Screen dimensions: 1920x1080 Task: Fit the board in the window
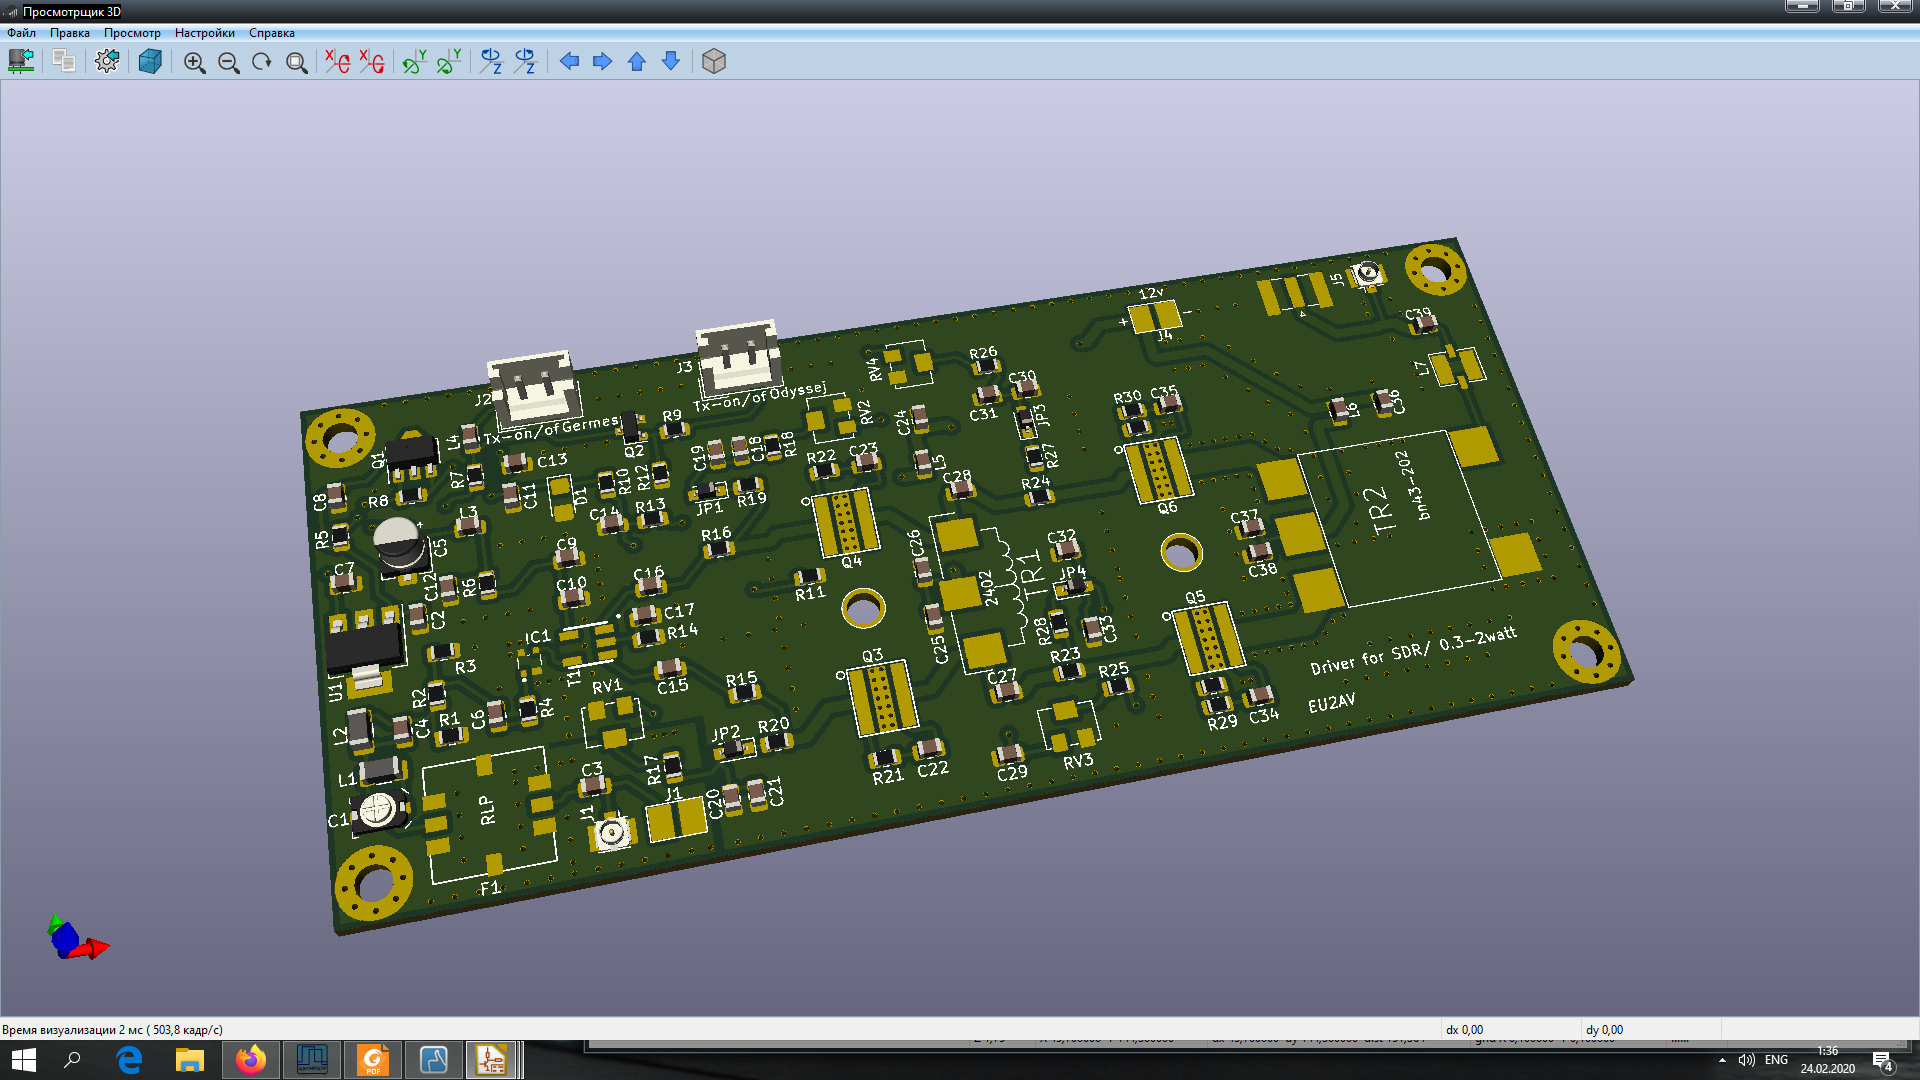pos(297,62)
